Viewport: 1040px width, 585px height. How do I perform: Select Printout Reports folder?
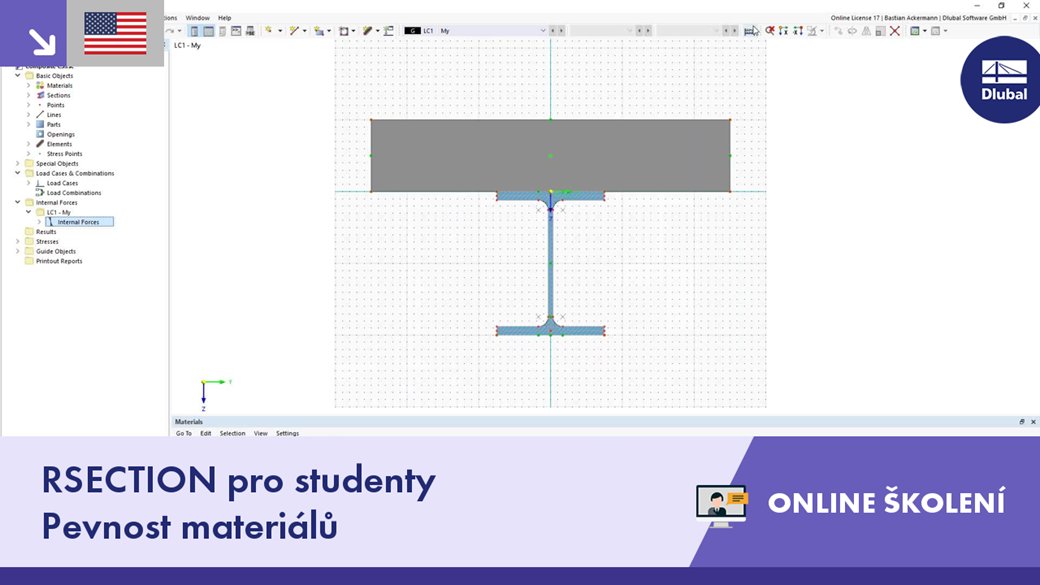coord(59,261)
